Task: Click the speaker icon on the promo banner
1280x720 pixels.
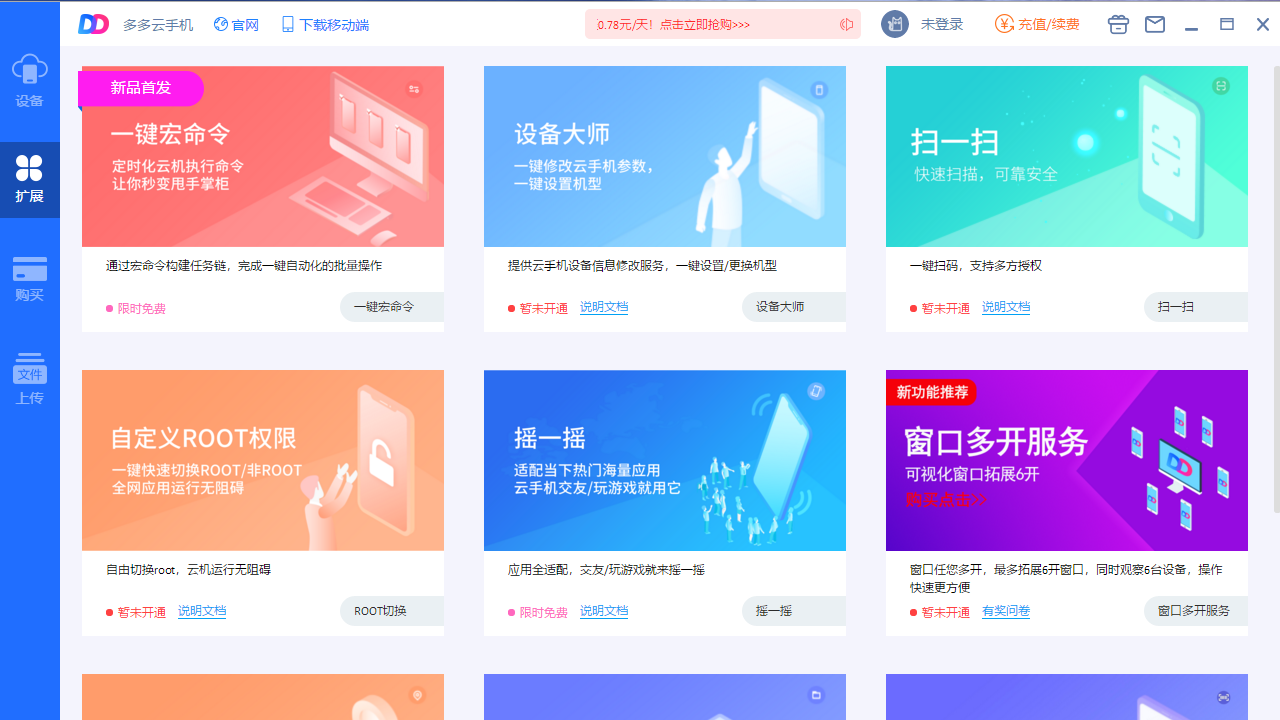Action: (846, 24)
